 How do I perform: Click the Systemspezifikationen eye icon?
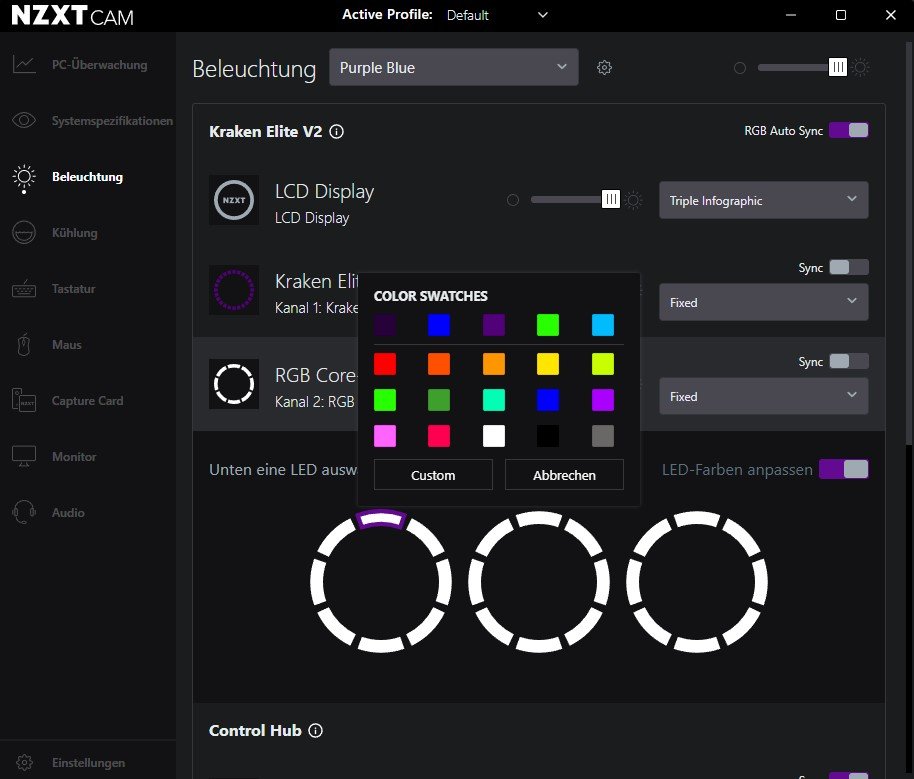coord(24,120)
